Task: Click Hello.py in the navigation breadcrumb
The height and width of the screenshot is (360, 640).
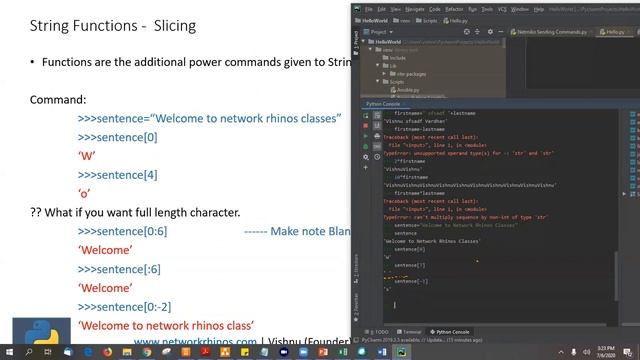Action: [x=456, y=21]
